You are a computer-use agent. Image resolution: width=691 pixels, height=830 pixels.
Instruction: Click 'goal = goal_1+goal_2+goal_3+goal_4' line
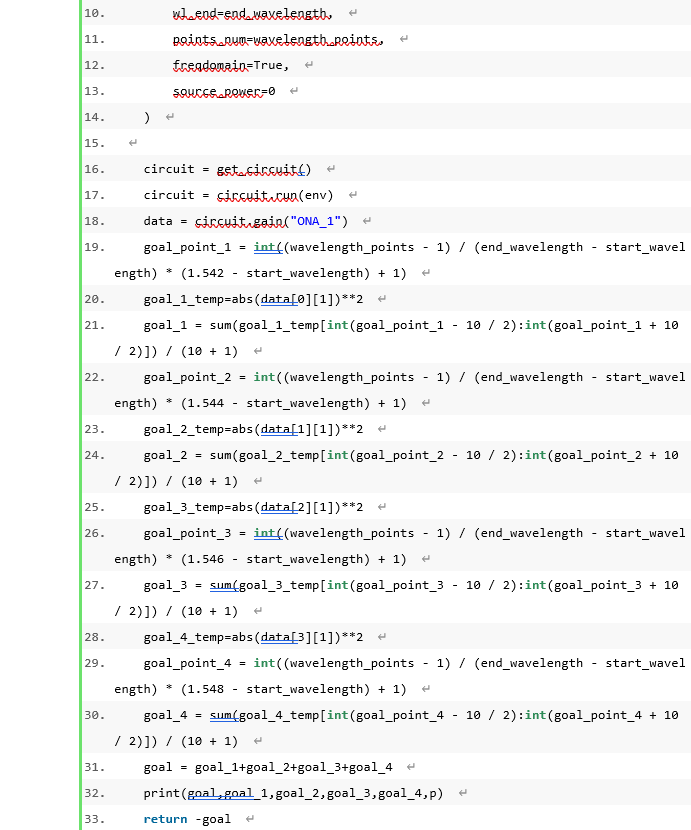pyautogui.click(x=268, y=768)
